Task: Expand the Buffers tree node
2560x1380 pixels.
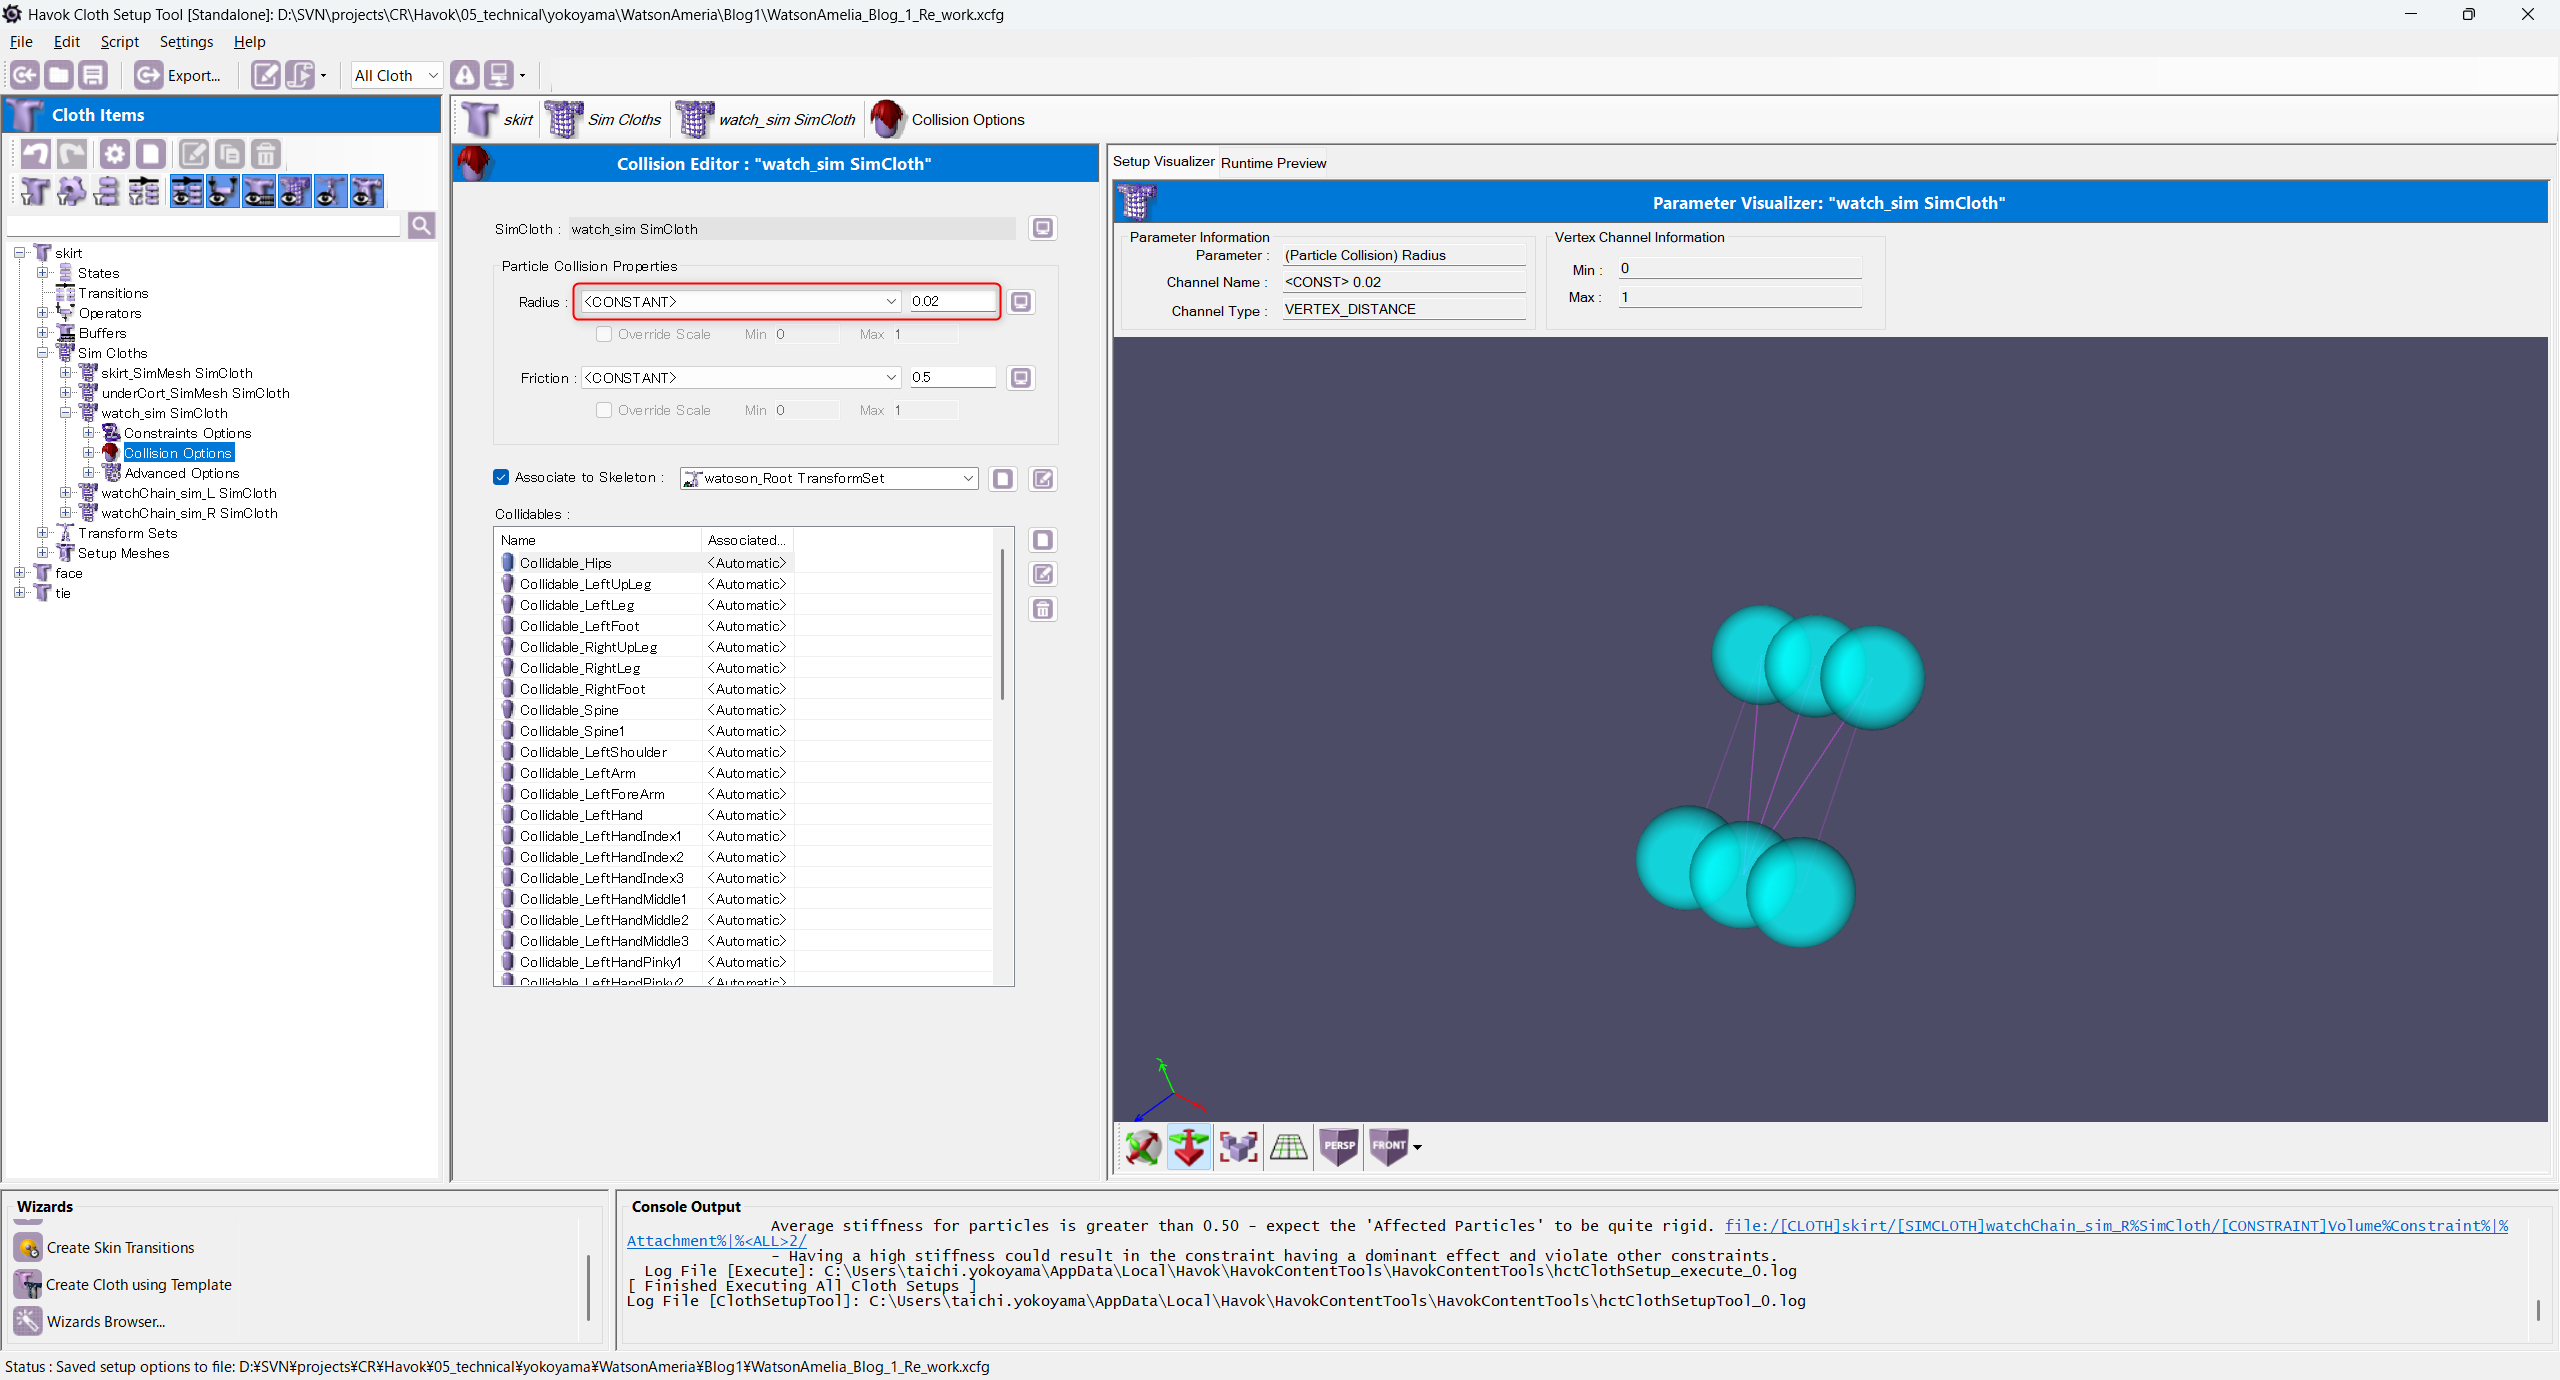Action: [42, 333]
